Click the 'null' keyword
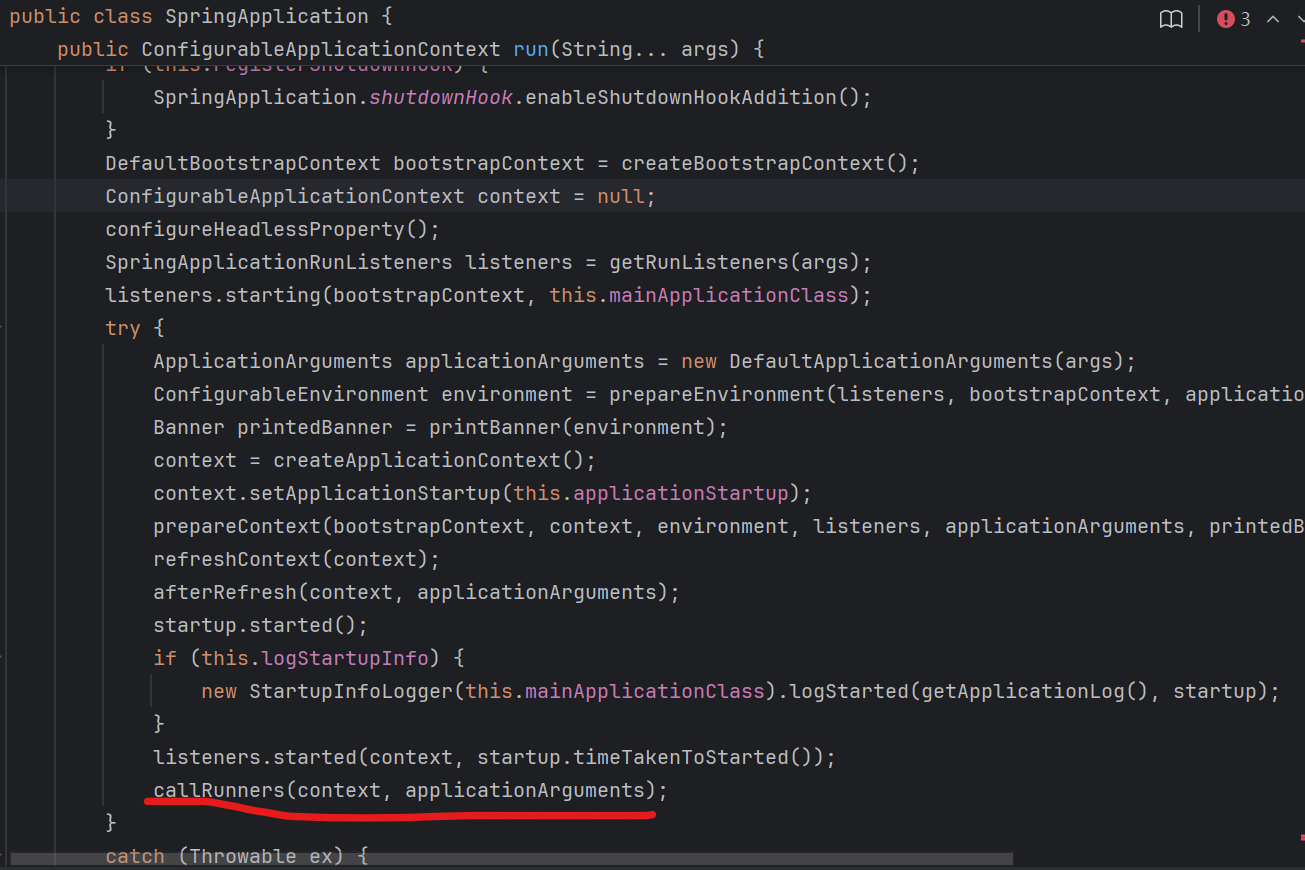The height and width of the screenshot is (870, 1305). coord(621,196)
